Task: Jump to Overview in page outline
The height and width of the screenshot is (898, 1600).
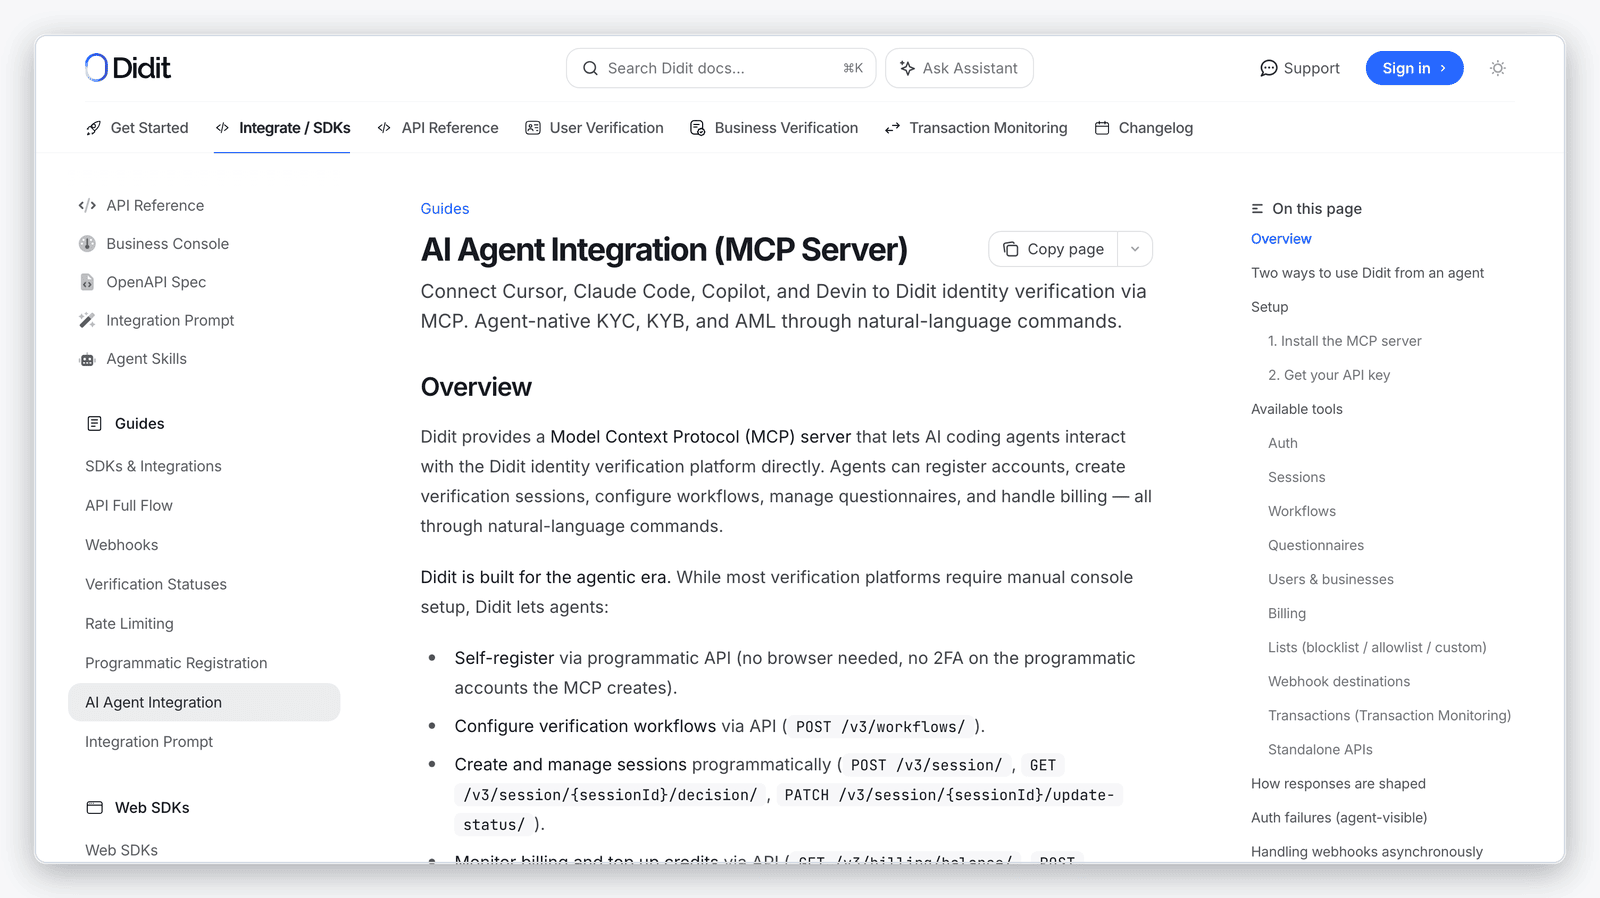Action: 1281,239
